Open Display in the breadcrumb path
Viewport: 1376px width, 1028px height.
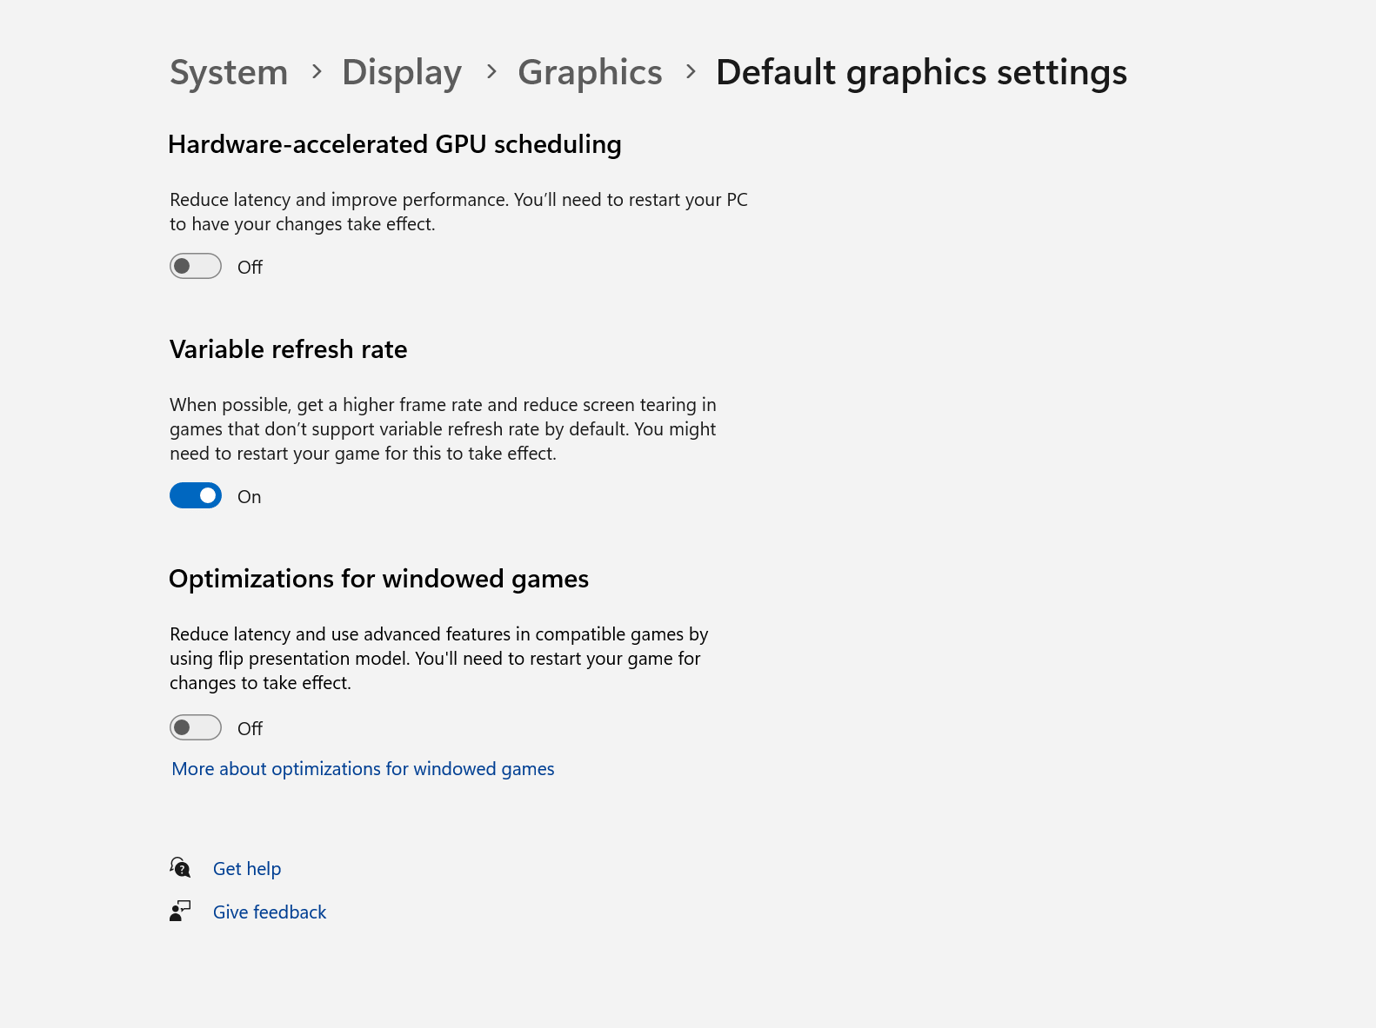pyautogui.click(x=402, y=72)
